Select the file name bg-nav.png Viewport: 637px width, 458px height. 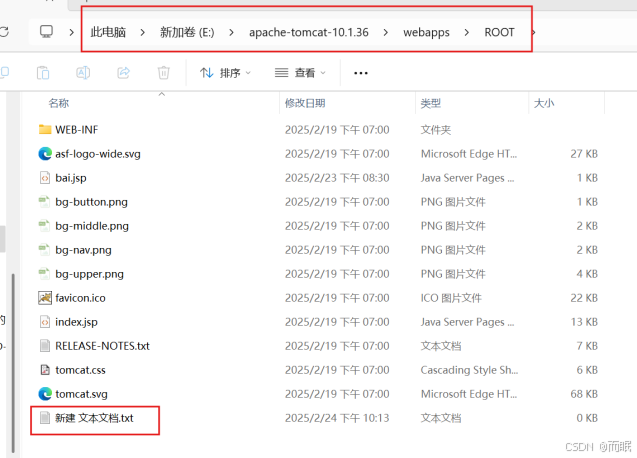click(x=83, y=250)
